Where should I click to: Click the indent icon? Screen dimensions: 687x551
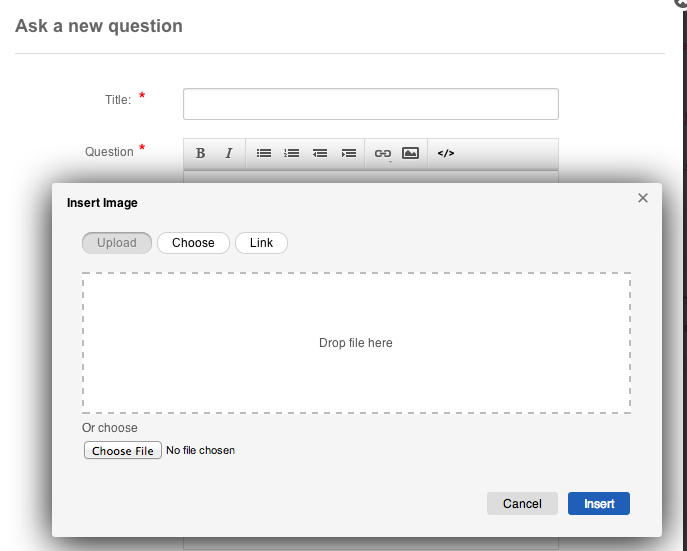coord(349,153)
